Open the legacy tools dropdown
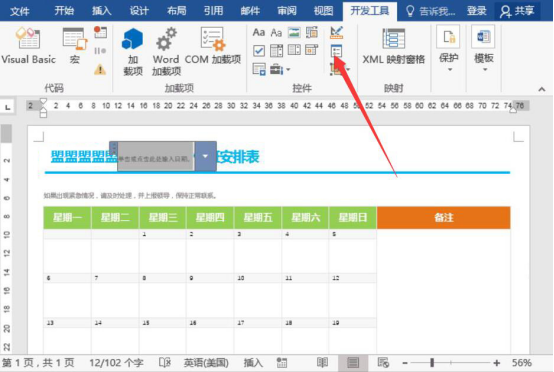The height and width of the screenshot is (372, 554). click(280, 69)
